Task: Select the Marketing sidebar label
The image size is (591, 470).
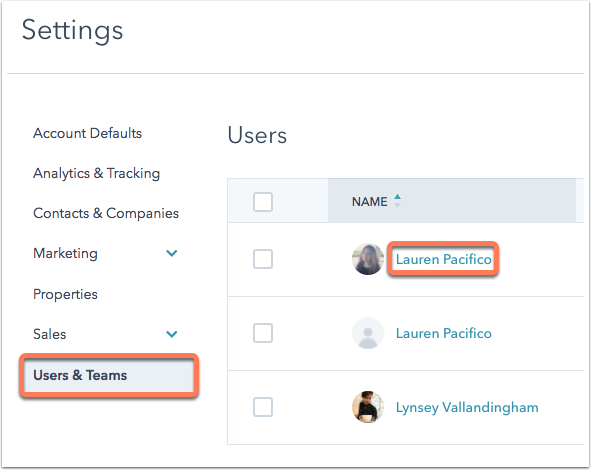Action: pos(65,253)
